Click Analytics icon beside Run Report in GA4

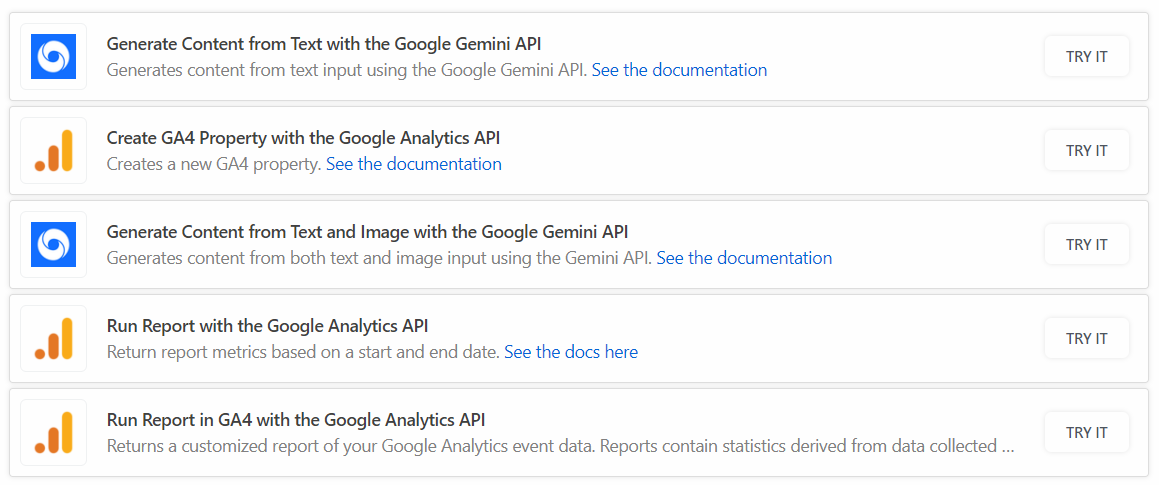53,433
